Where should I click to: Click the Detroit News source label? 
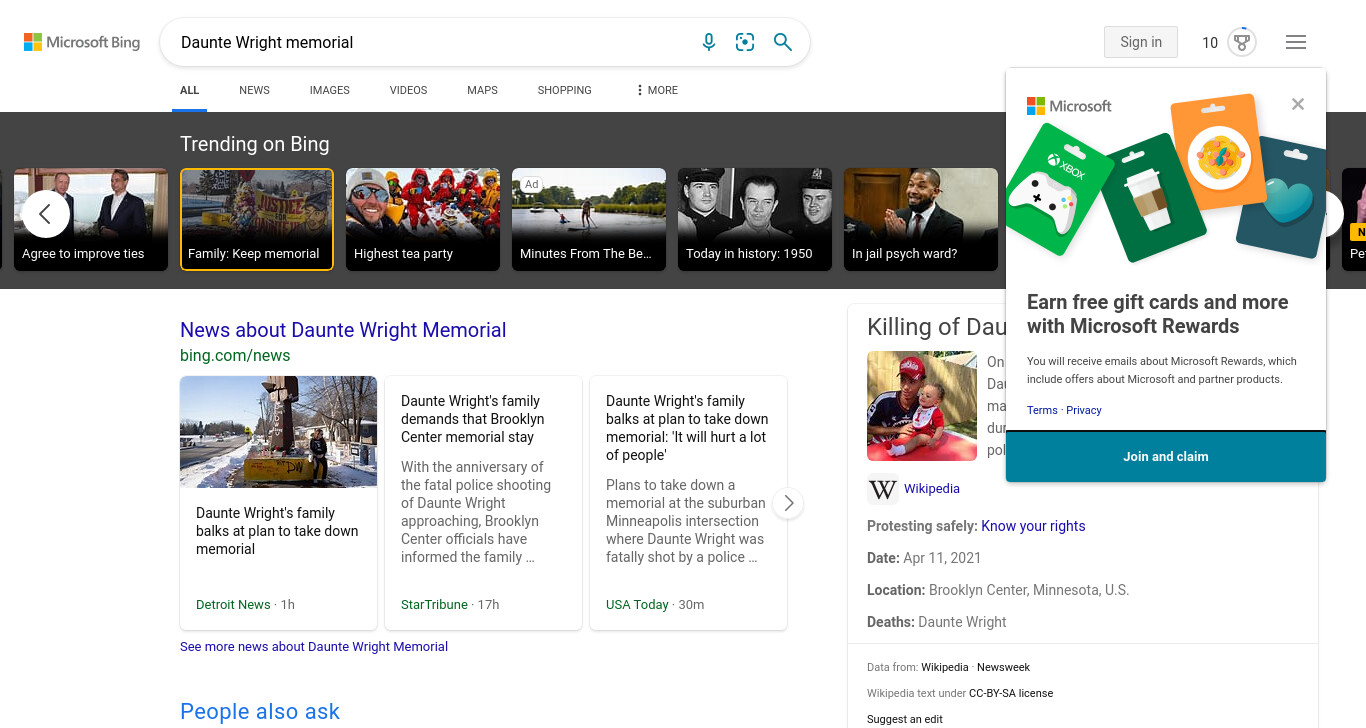233,605
